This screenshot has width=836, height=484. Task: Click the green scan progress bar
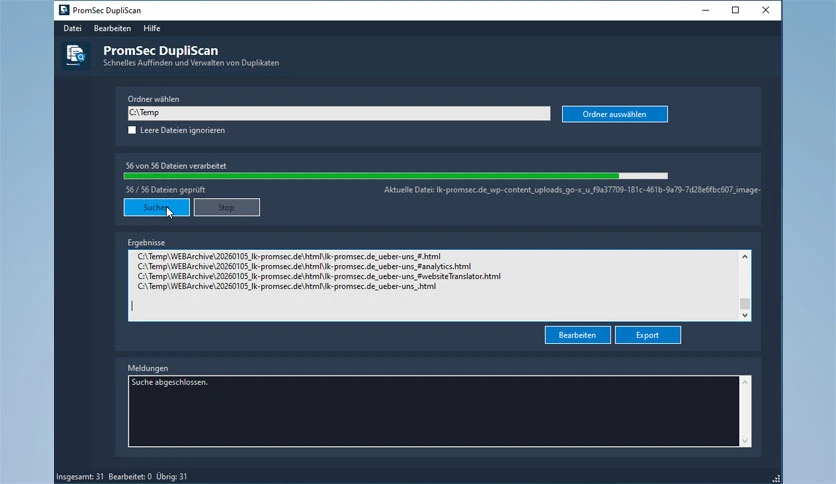click(395, 176)
